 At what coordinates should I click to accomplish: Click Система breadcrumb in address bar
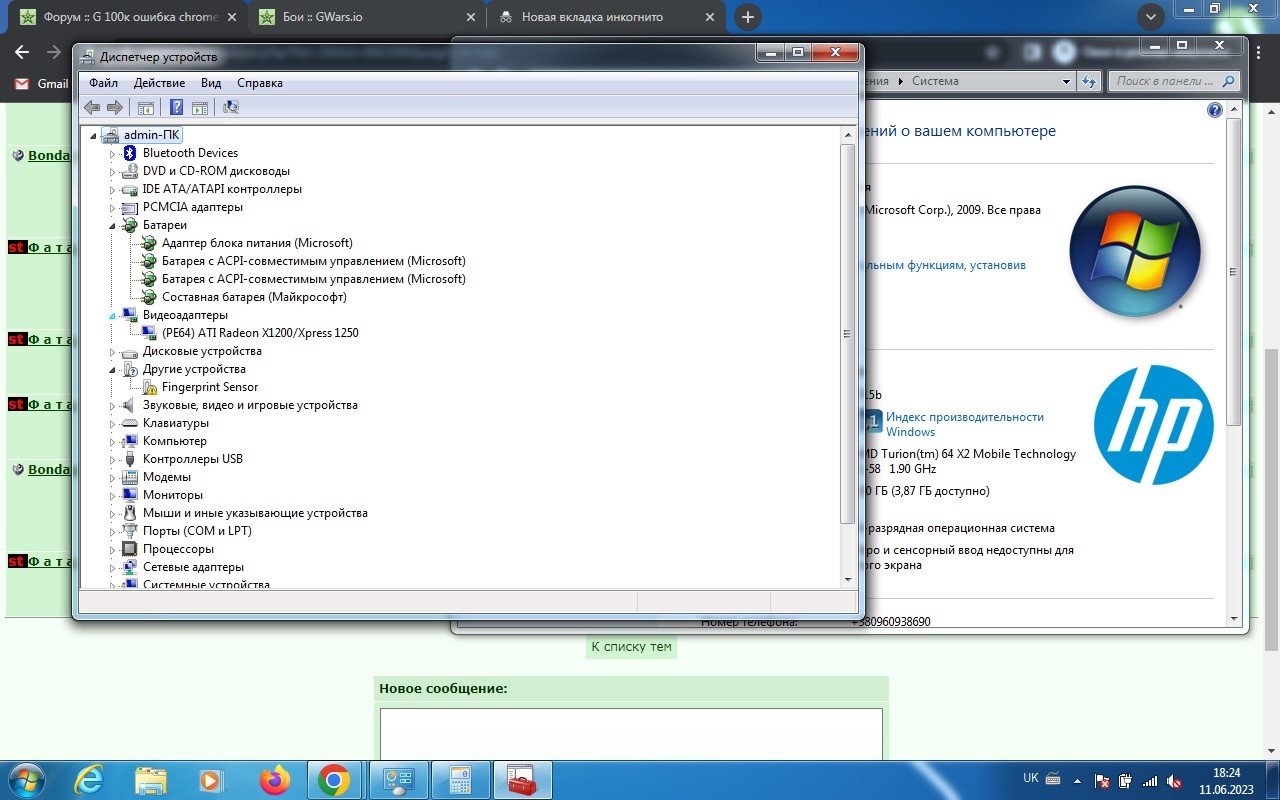pyautogui.click(x=935, y=81)
